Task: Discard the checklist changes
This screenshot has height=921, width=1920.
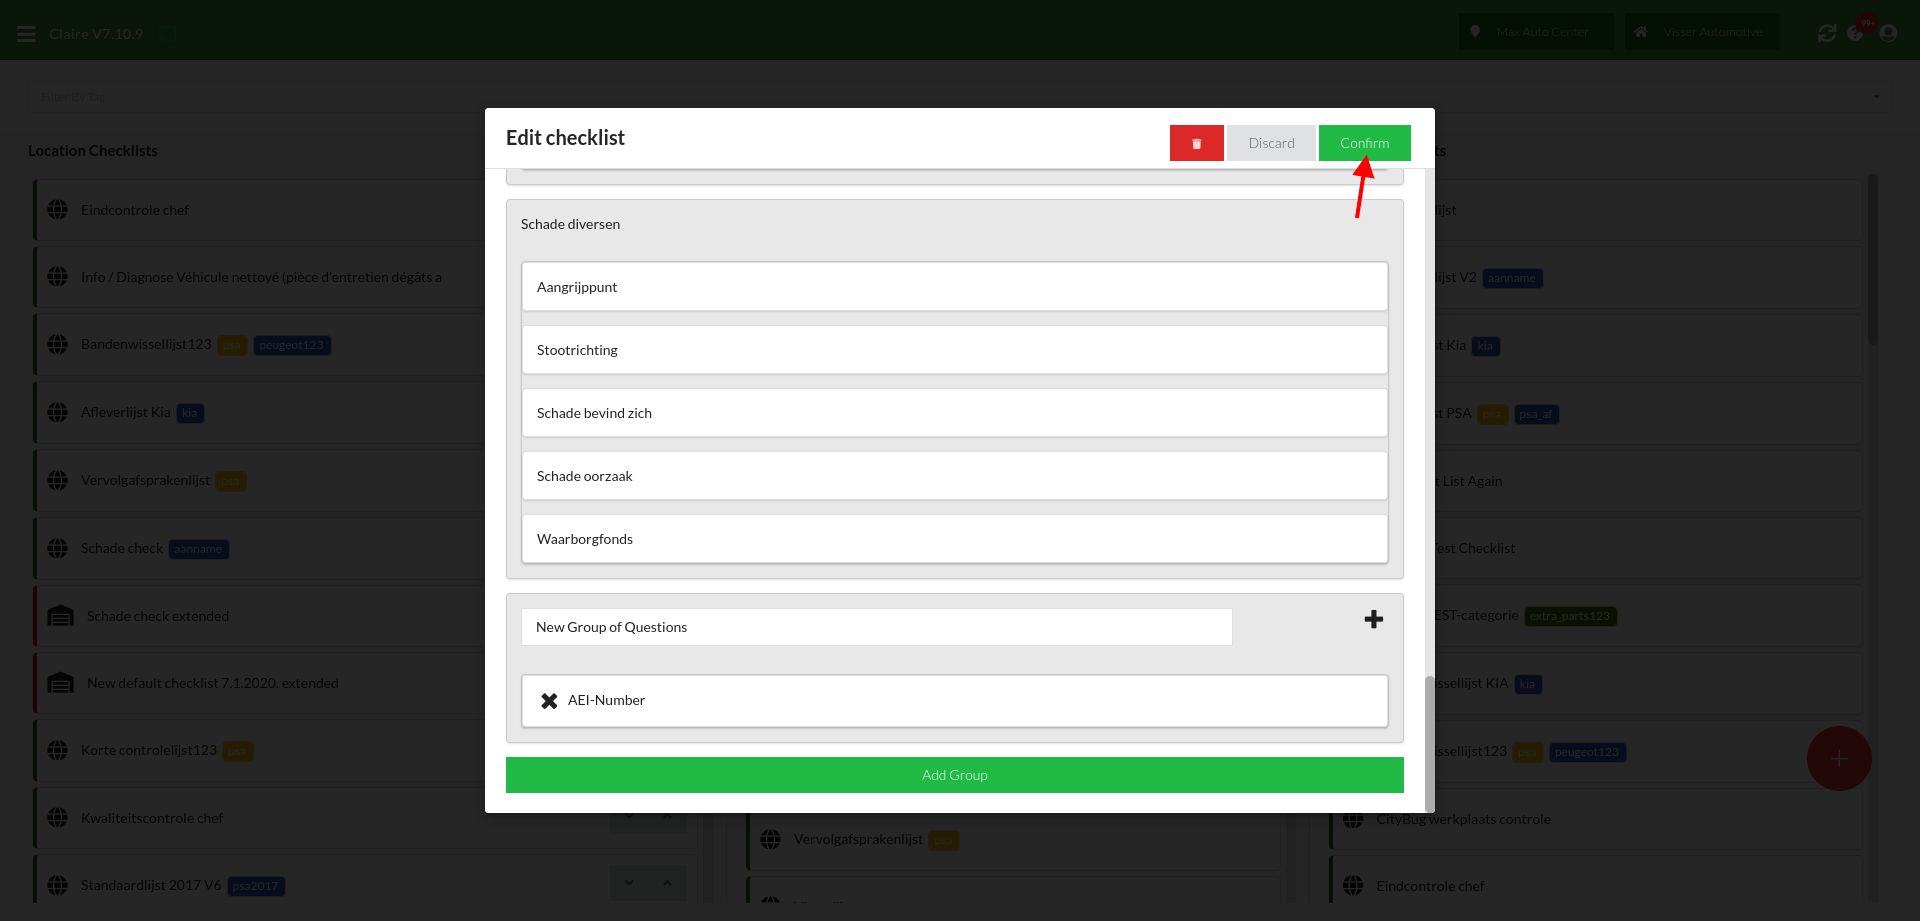Action: pyautogui.click(x=1271, y=143)
